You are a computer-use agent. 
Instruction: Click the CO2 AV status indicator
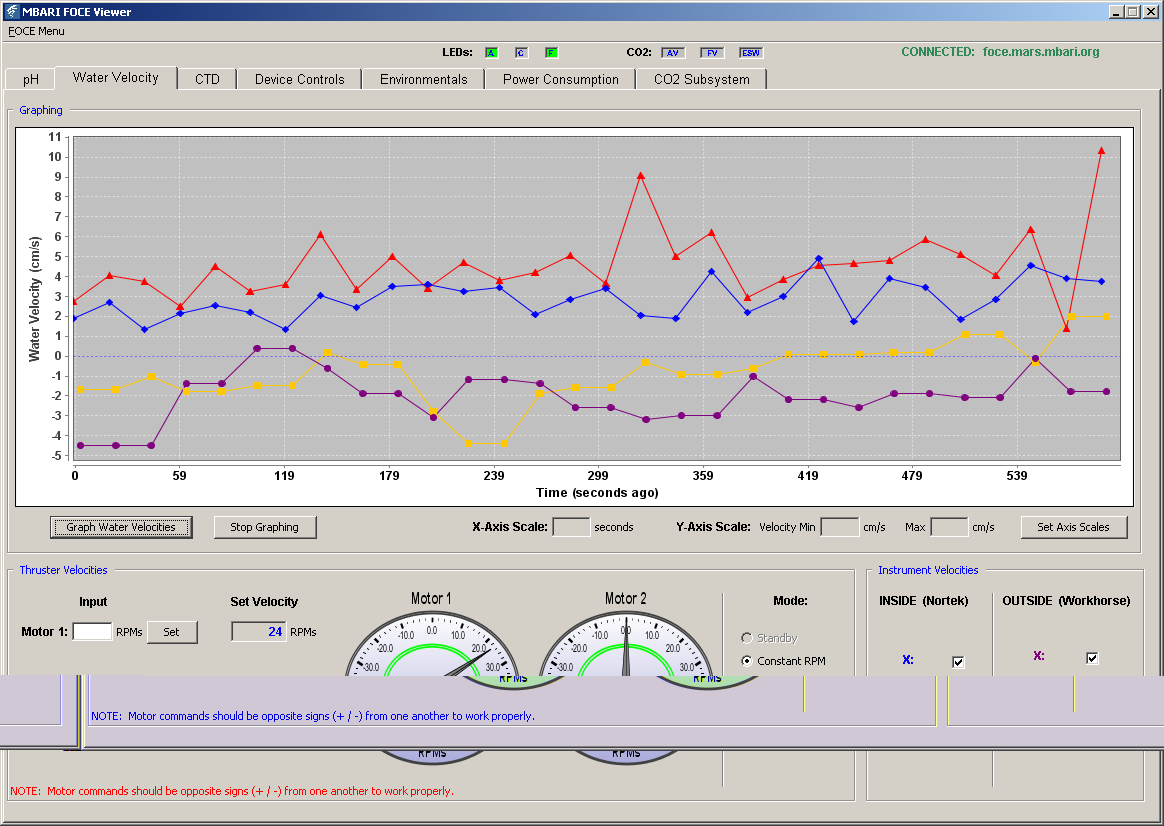coord(673,53)
